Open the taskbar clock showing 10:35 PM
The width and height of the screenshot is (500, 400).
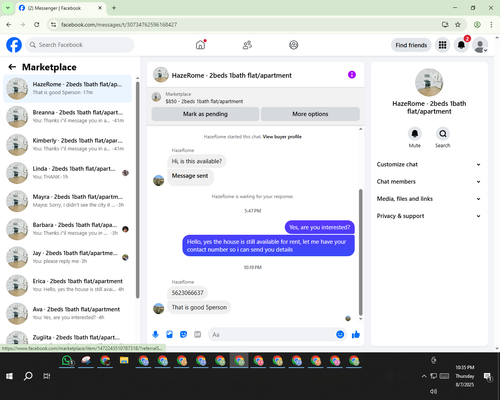click(x=465, y=376)
